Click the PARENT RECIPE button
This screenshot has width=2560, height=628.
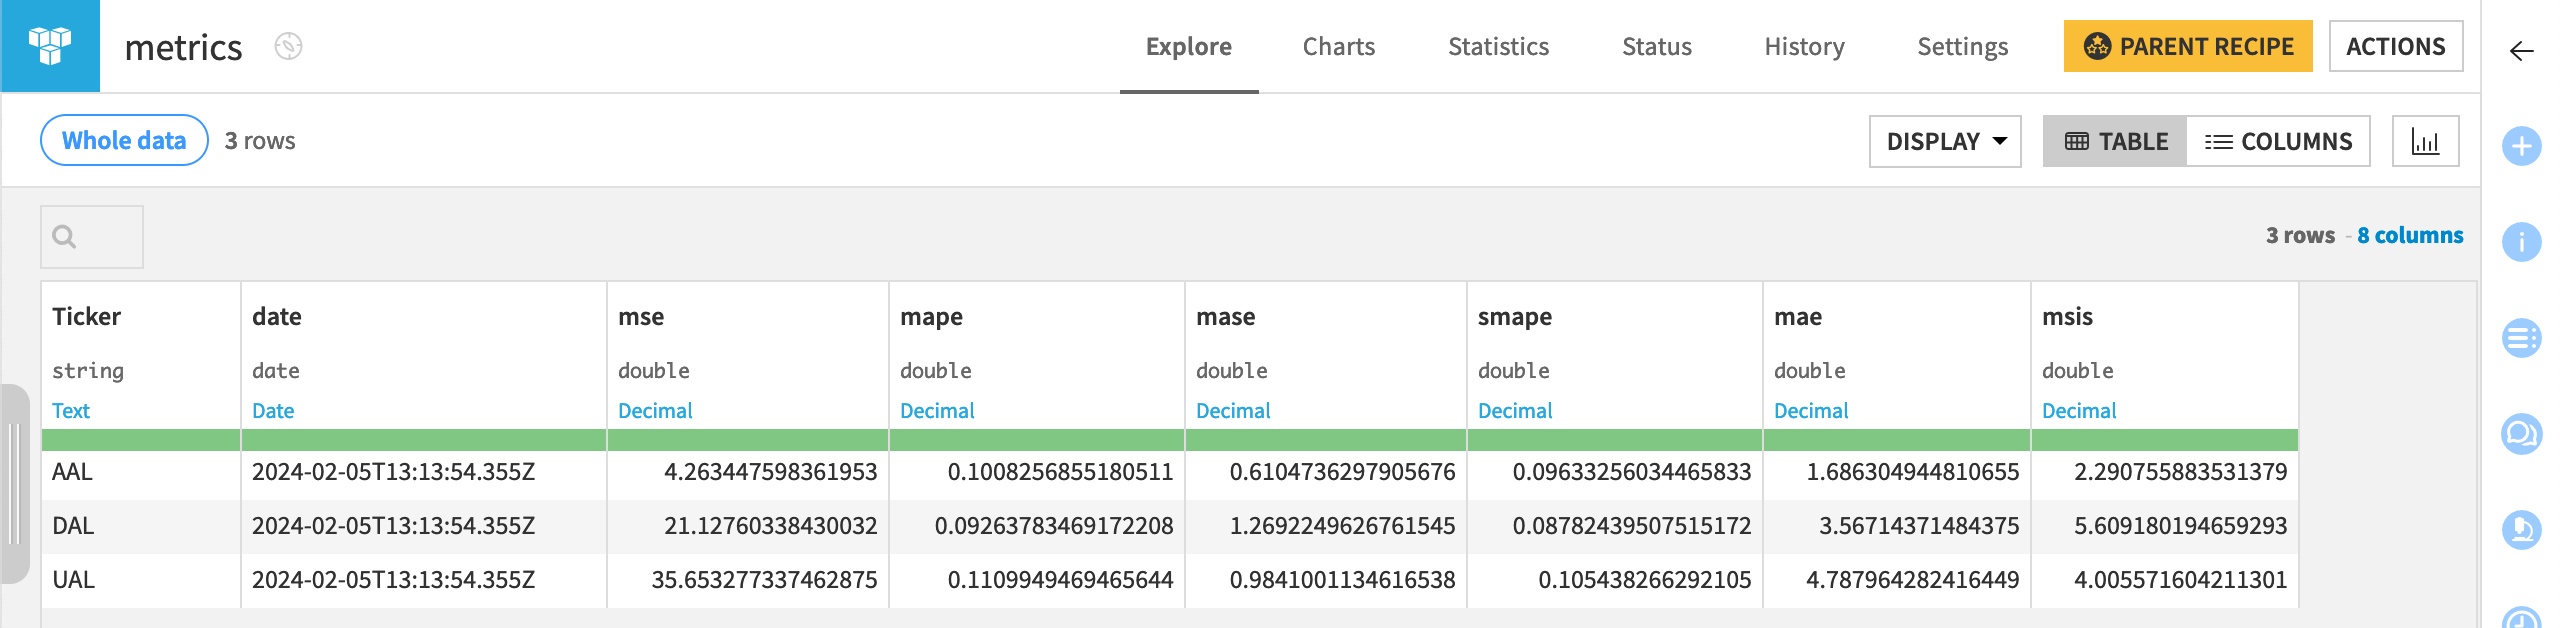click(2188, 46)
